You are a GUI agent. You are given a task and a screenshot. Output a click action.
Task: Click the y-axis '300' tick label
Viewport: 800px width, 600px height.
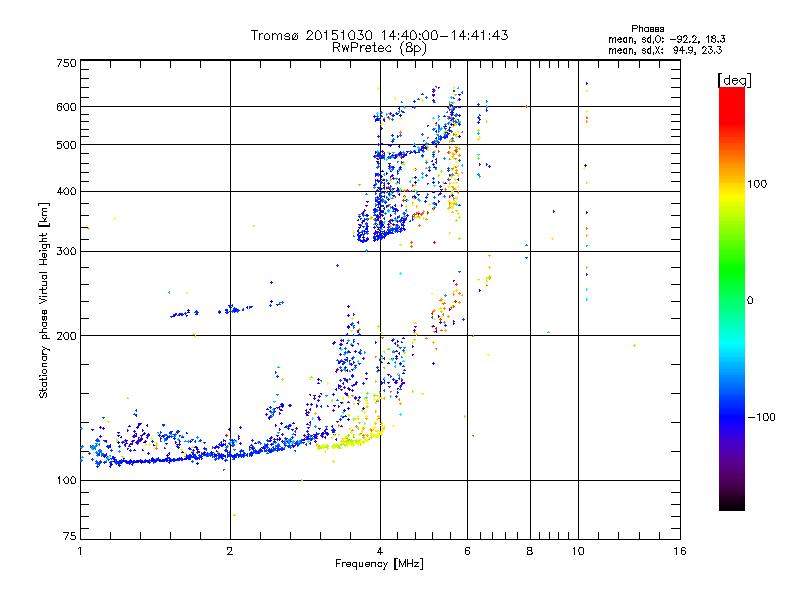tap(66, 252)
